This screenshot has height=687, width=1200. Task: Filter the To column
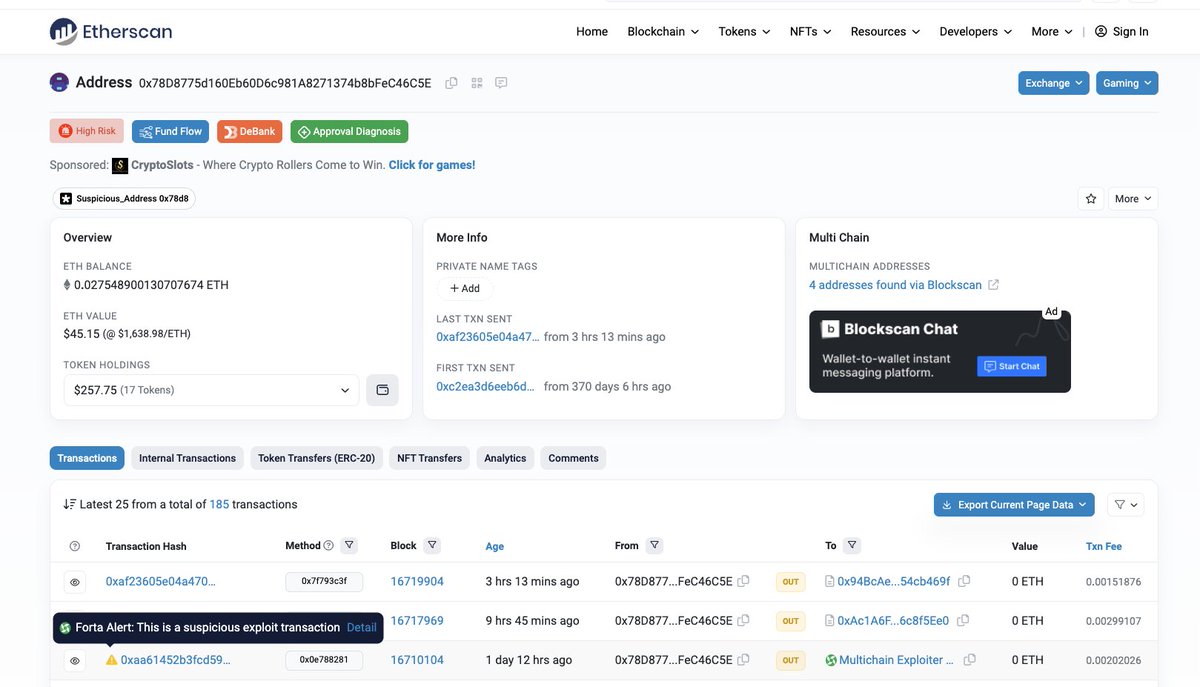pyautogui.click(x=852, y=545)
